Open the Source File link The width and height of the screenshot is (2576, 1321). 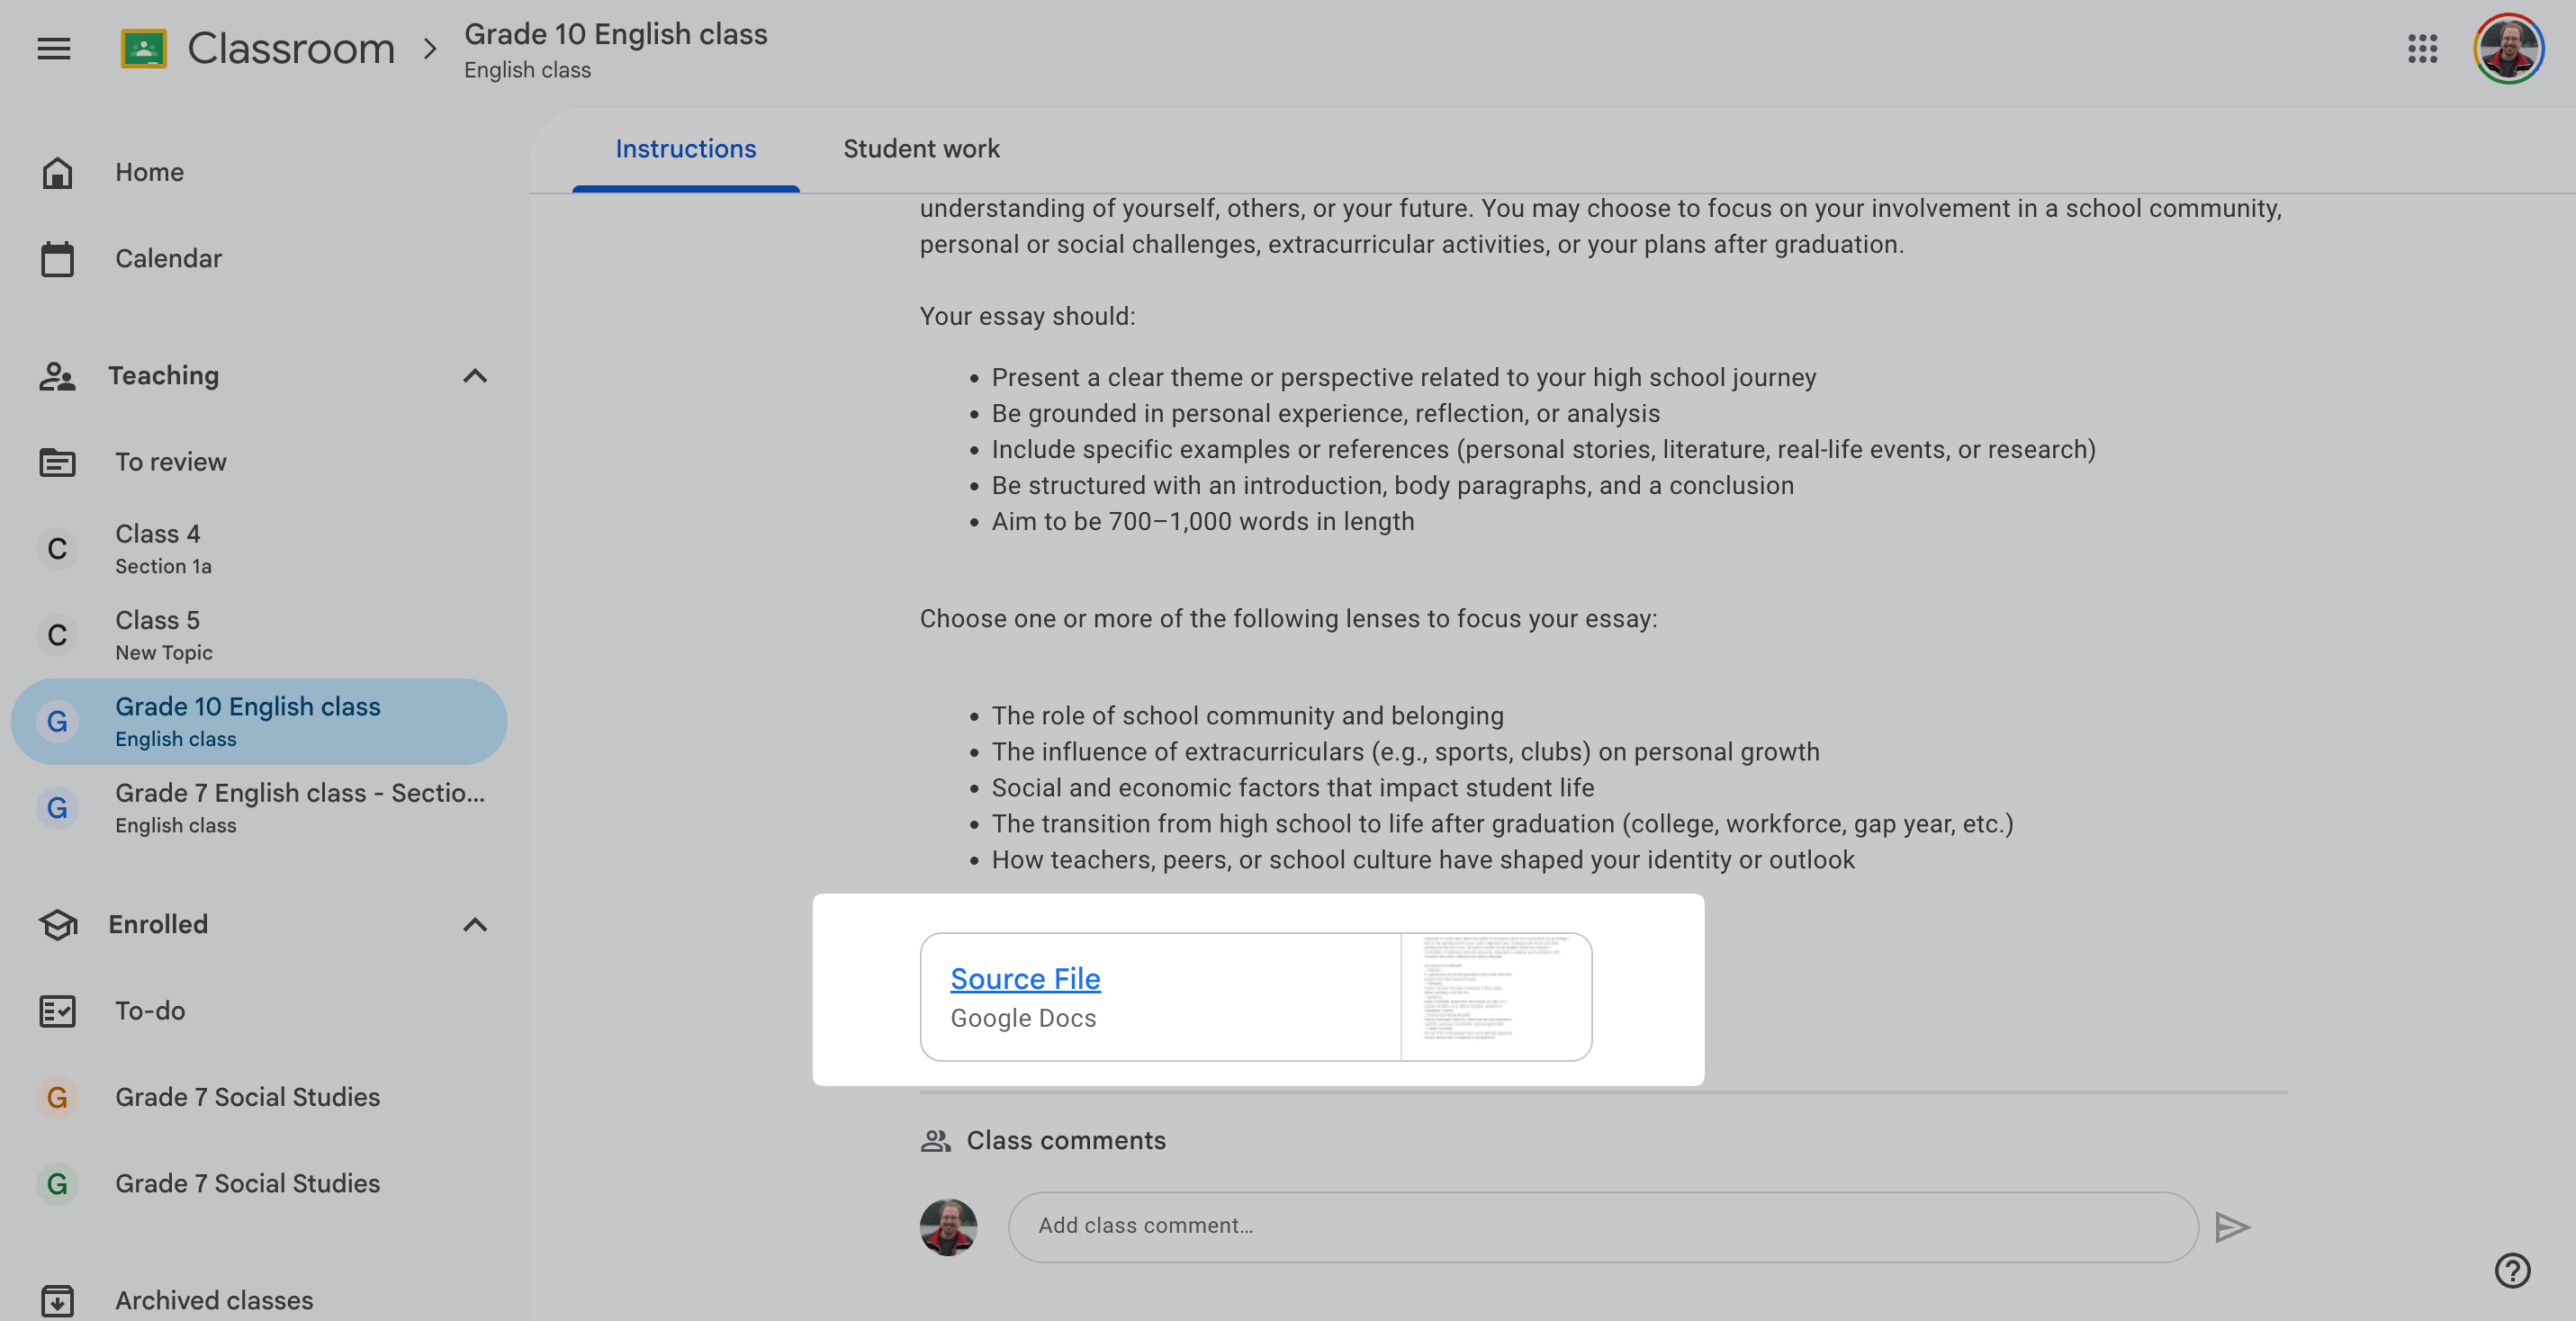coord(1025,978)
